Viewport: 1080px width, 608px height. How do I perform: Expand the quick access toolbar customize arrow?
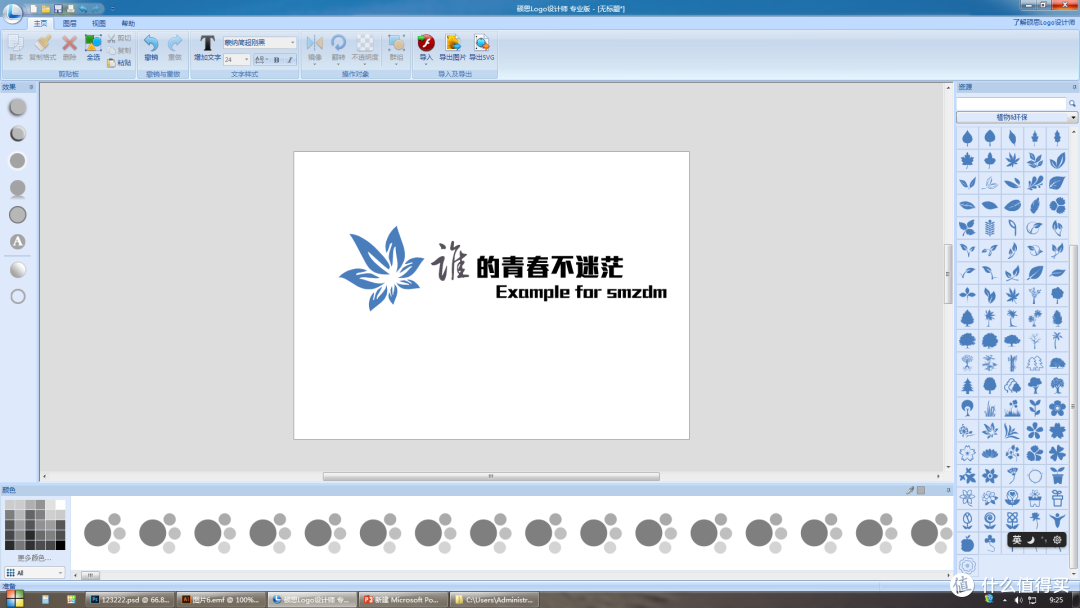pyautogui.click(x=113, y=9)
